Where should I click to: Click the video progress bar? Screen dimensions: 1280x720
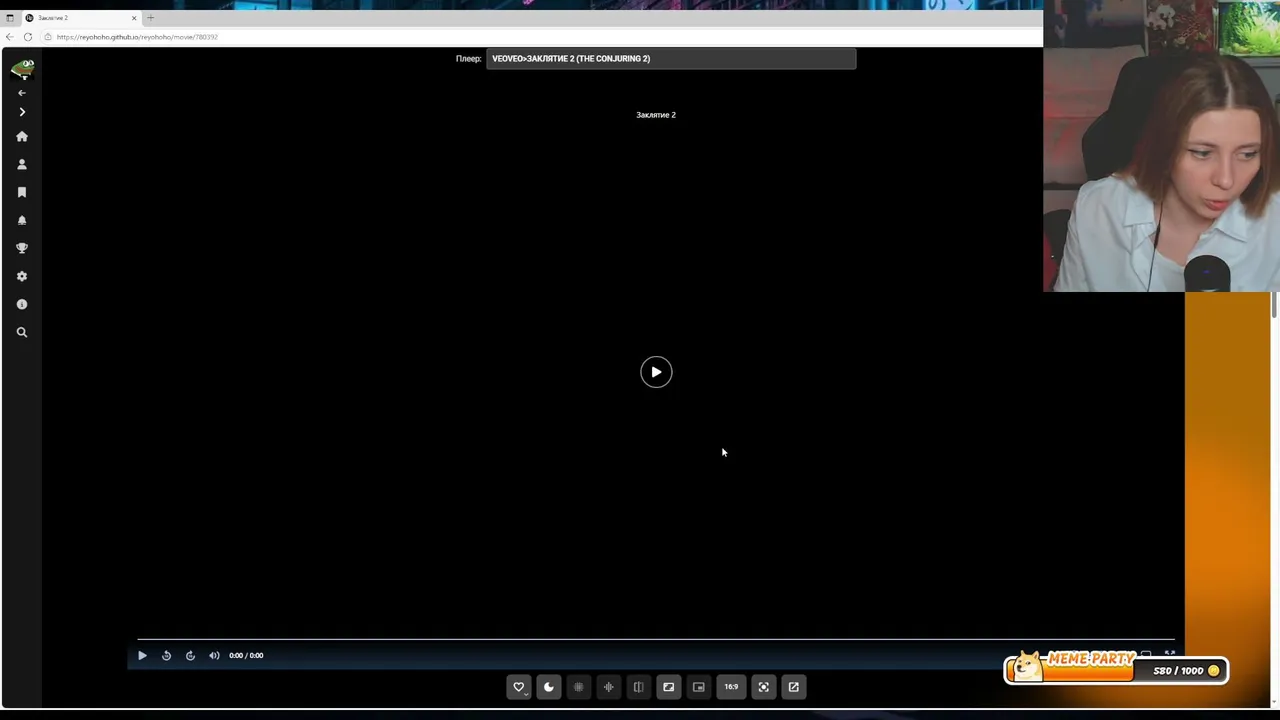655,639
